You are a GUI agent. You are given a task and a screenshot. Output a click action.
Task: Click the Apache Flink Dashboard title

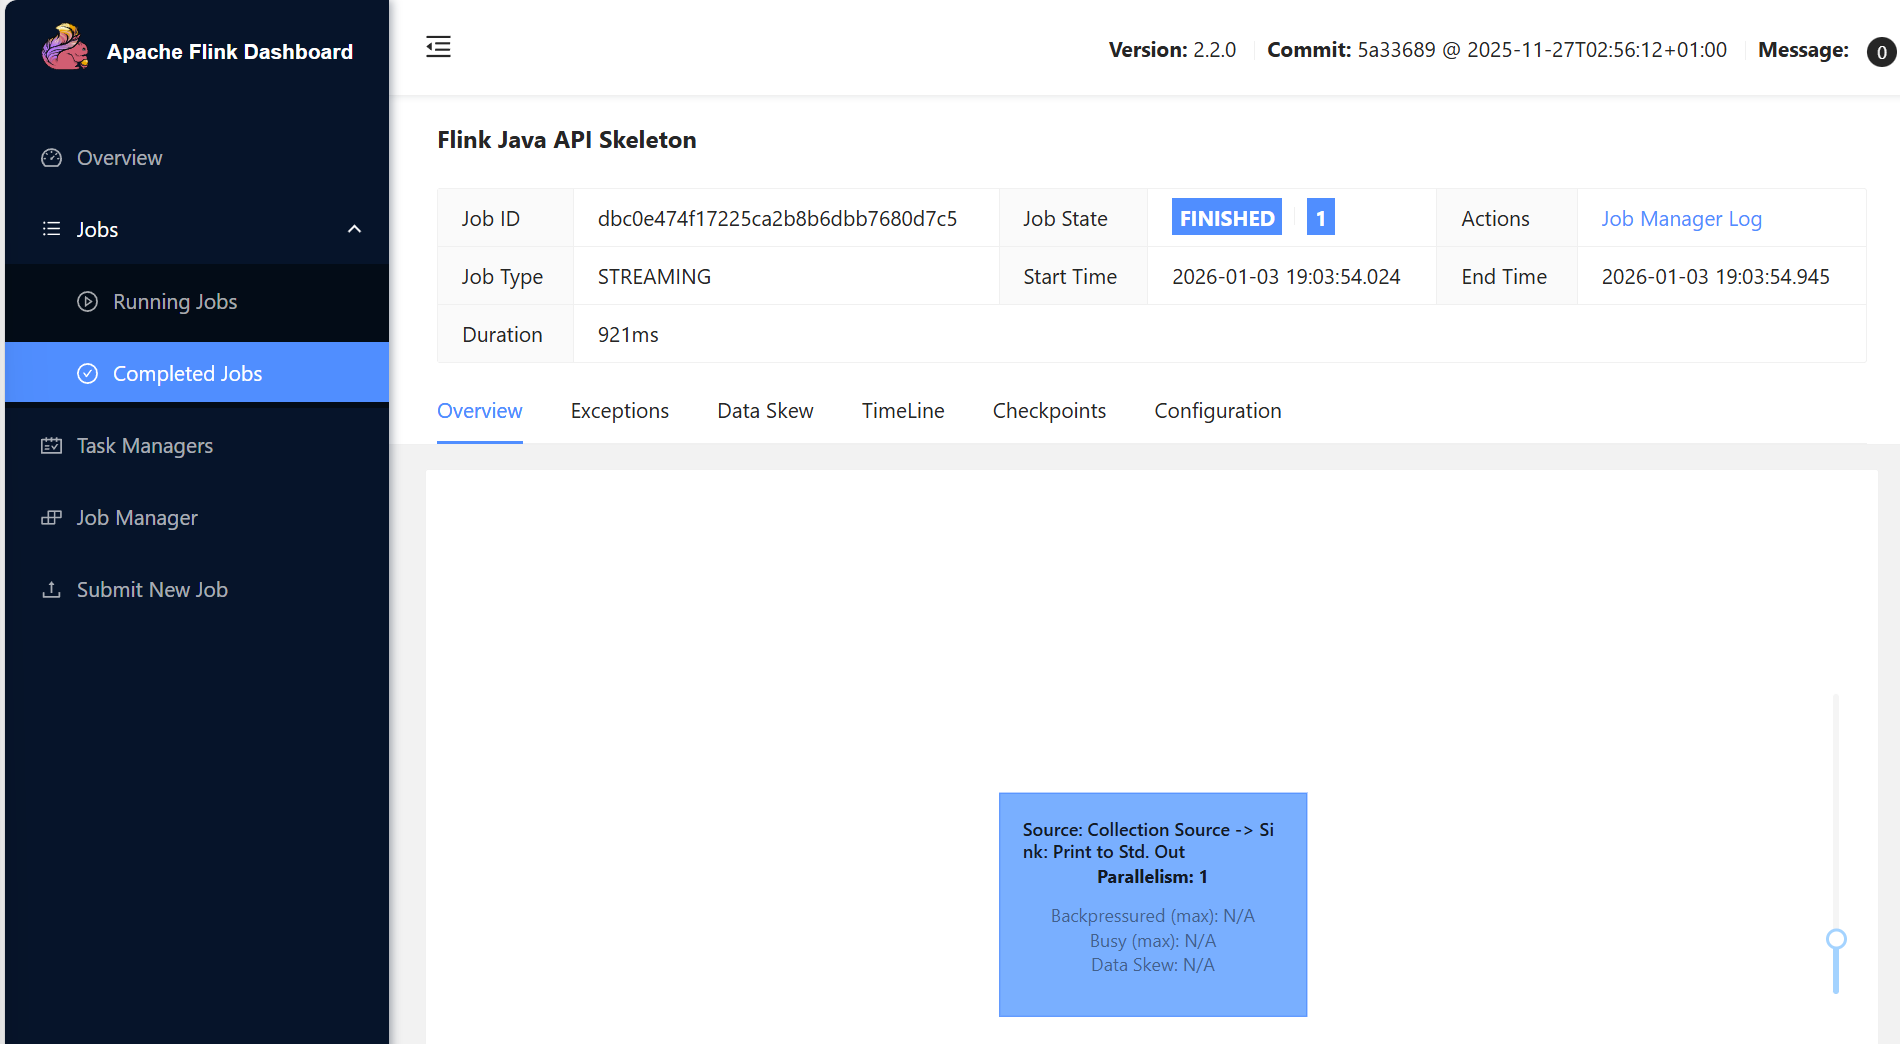point(230,52)
